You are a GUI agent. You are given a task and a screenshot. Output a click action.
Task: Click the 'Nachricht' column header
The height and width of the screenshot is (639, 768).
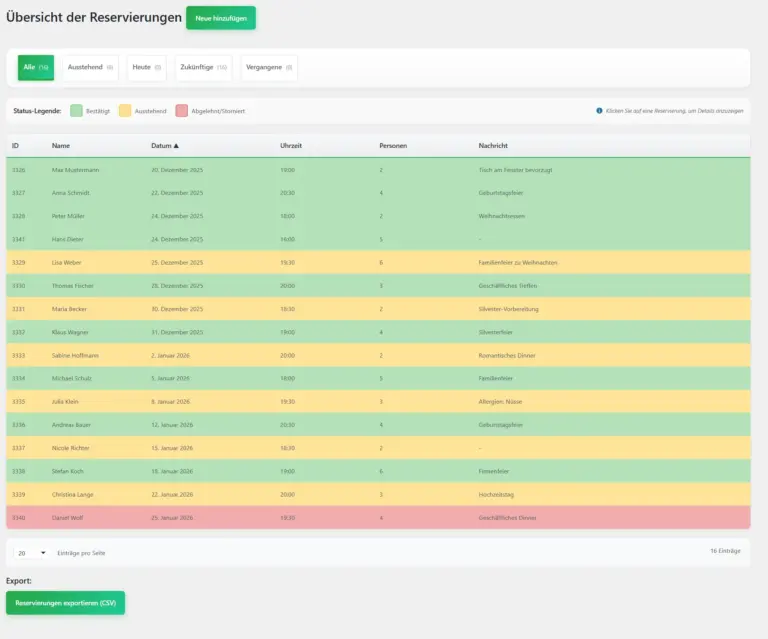click(x=493, y=145)
